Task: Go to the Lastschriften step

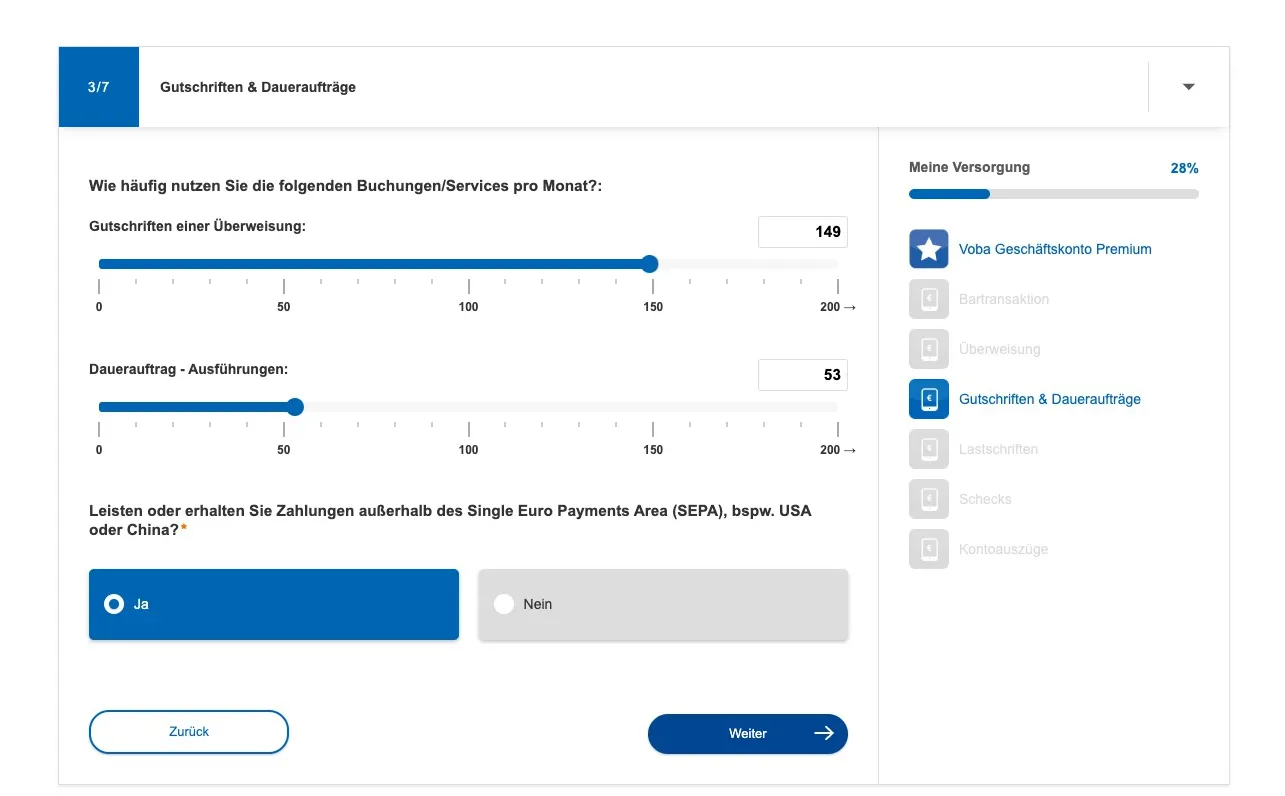Action: pyautogui.click(x=998, y=449)
